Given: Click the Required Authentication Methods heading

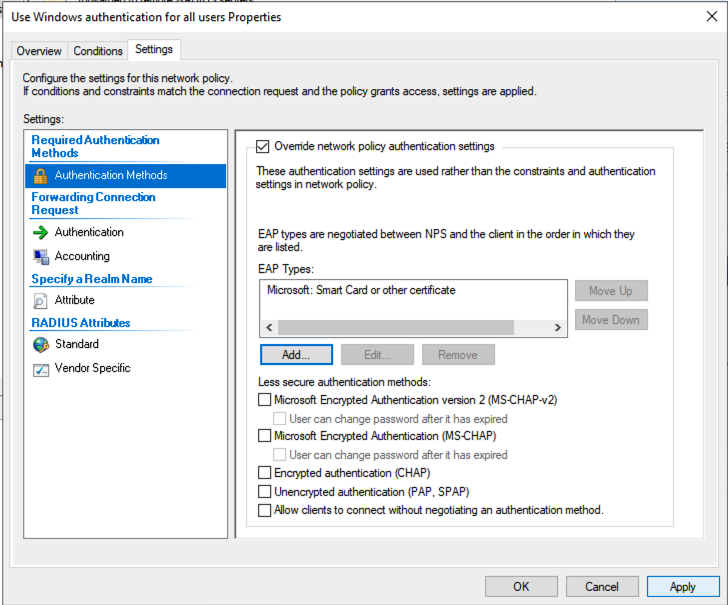Looking at the screenshot, I should (x=95, y=146).
